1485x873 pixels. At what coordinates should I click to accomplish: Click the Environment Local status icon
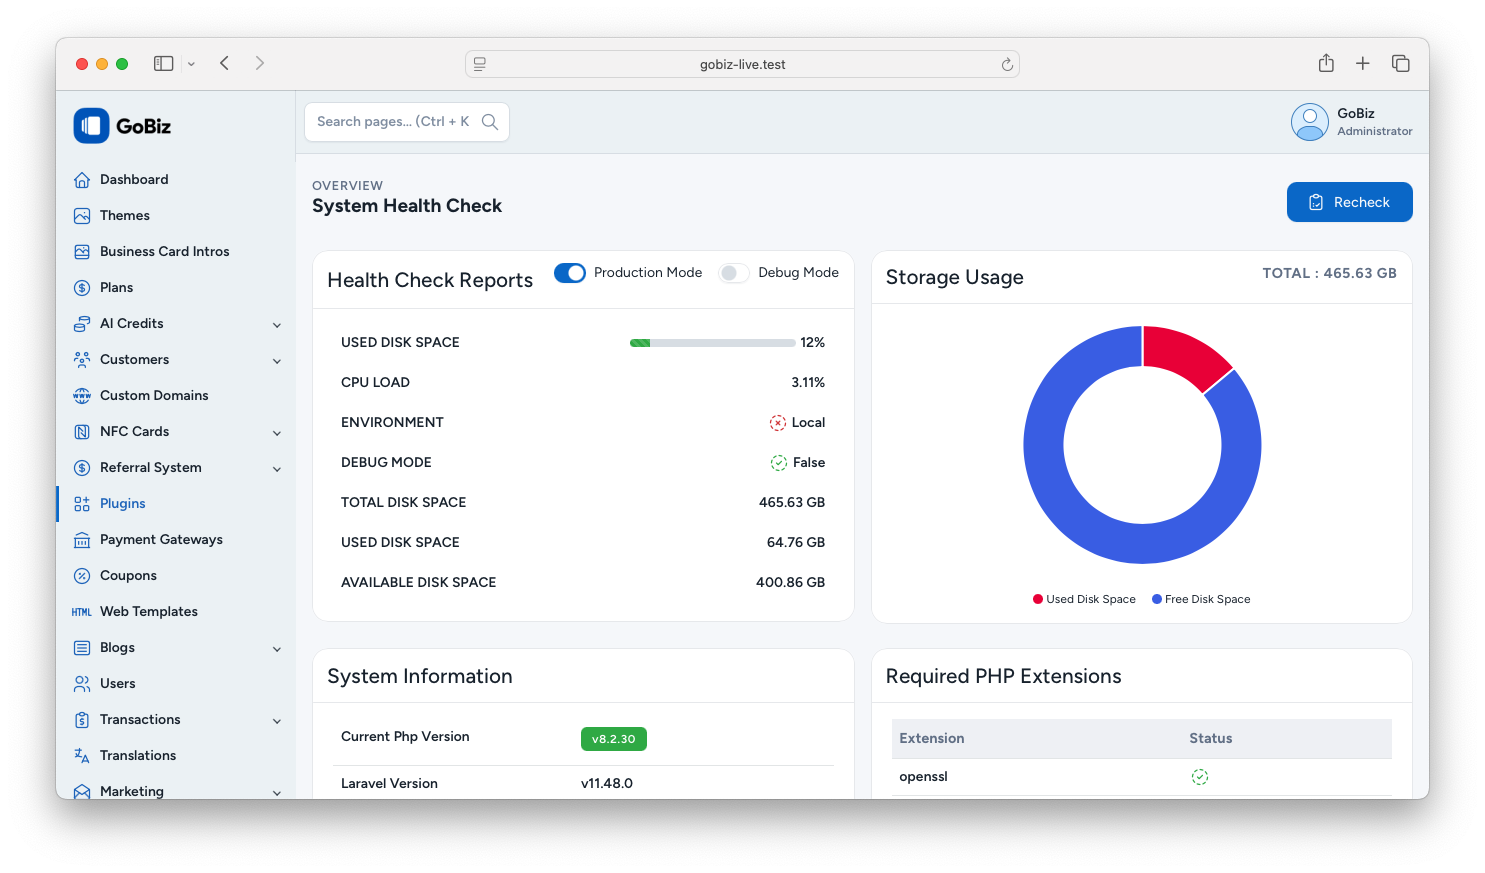[778, 423]
